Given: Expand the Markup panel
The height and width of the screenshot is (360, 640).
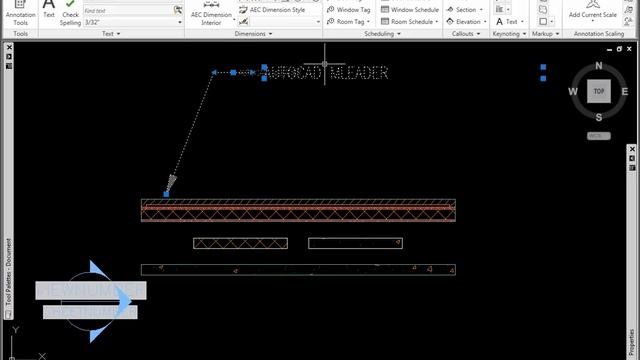Looking at the screenshot, I should [545, 34].
